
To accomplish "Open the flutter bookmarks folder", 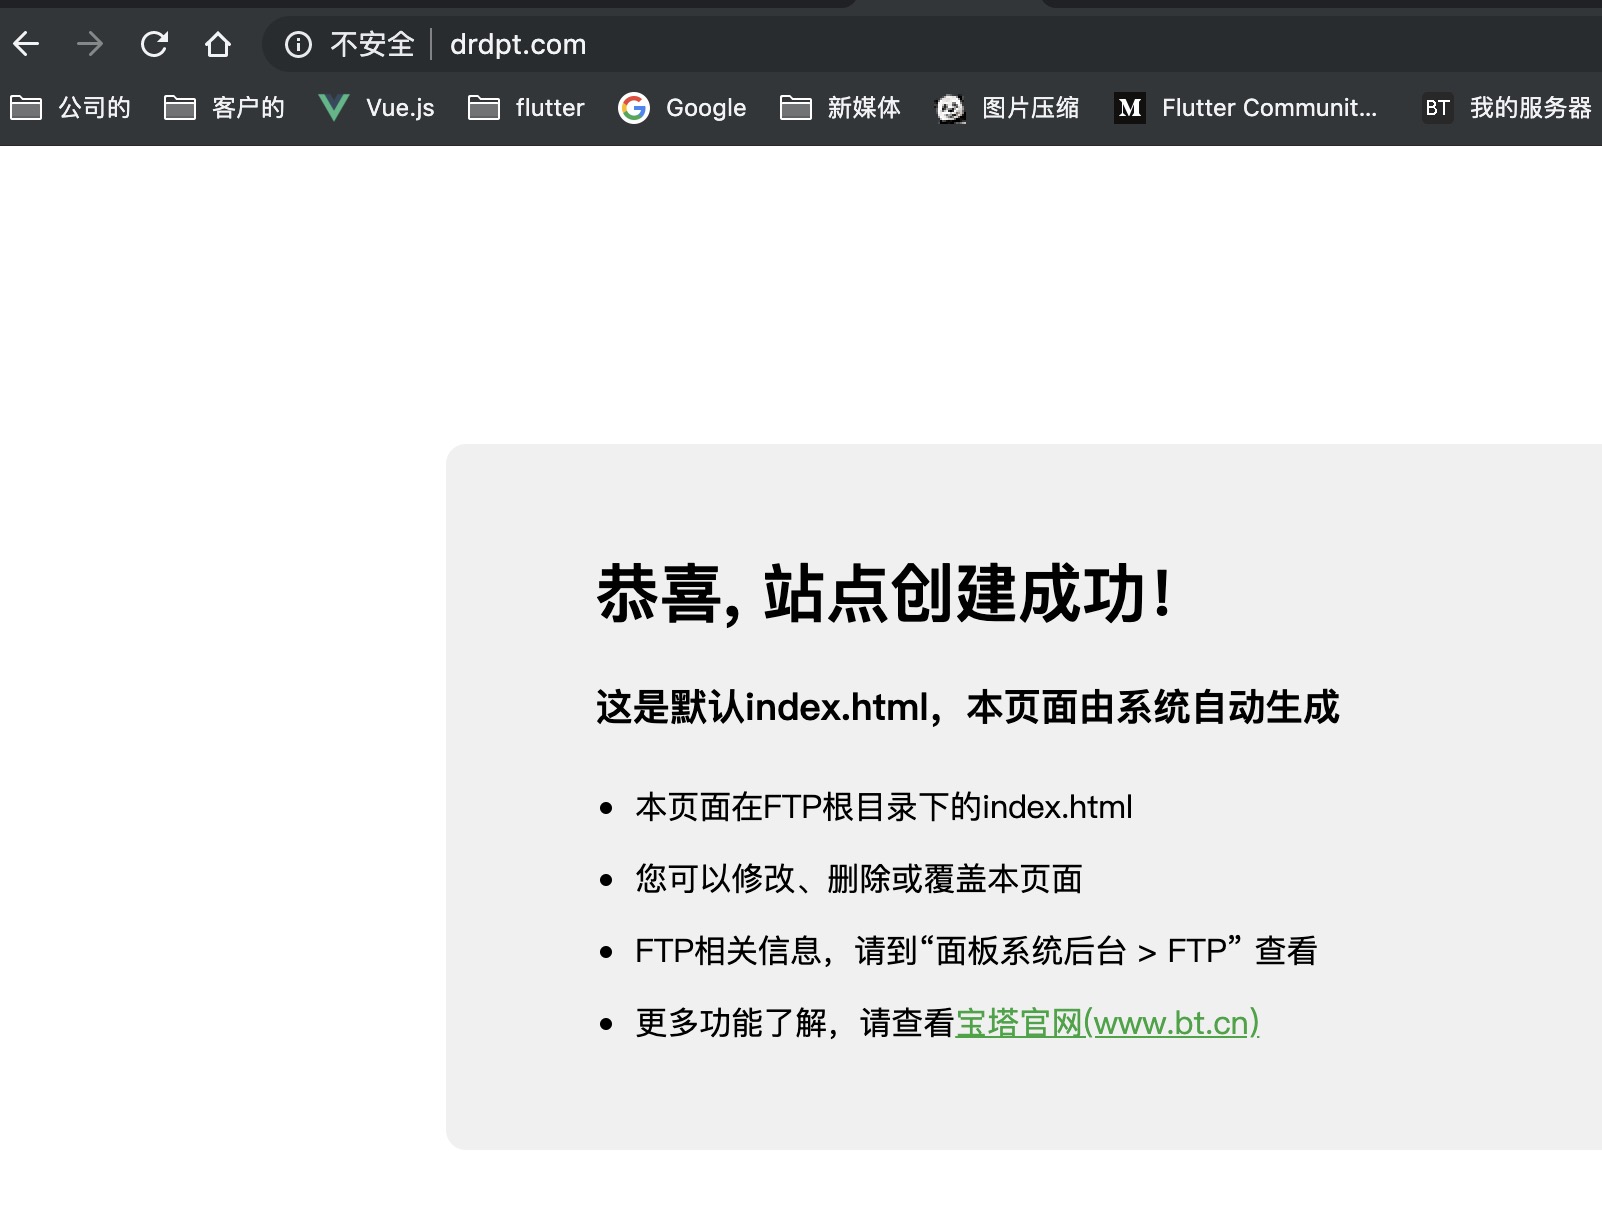I will pos(526,107).
